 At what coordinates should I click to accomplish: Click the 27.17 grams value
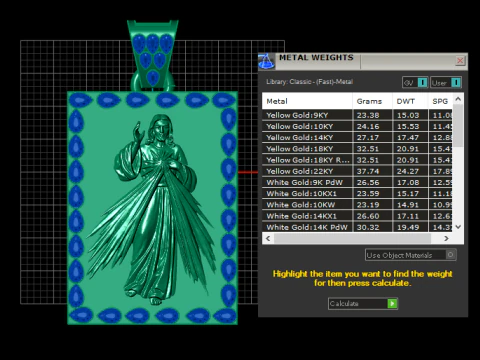368,138
